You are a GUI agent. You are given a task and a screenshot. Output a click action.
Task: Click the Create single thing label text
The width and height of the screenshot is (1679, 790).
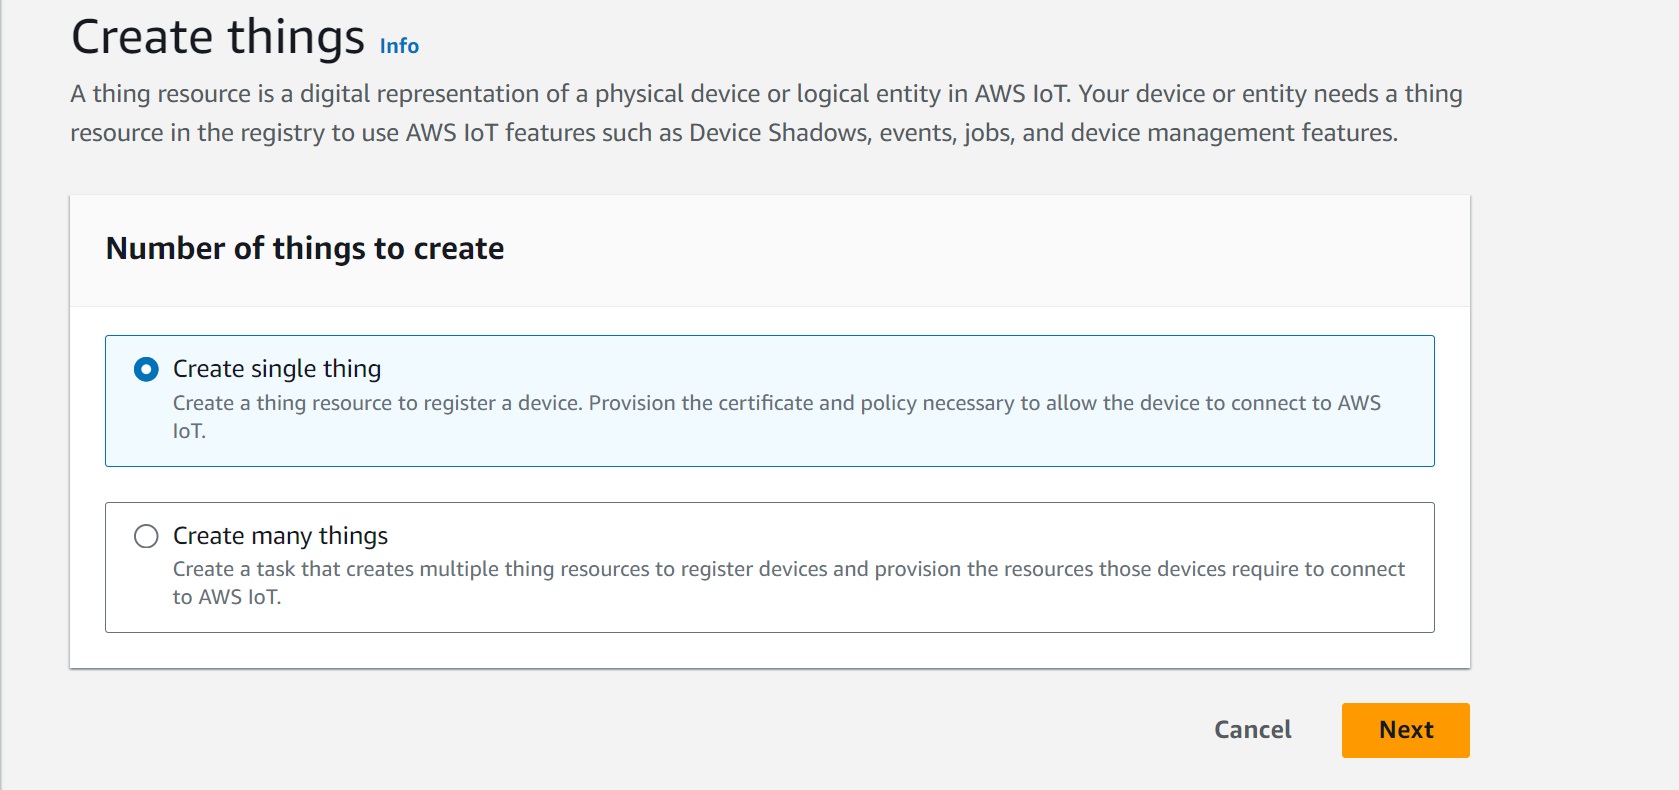tap(277, 369)
